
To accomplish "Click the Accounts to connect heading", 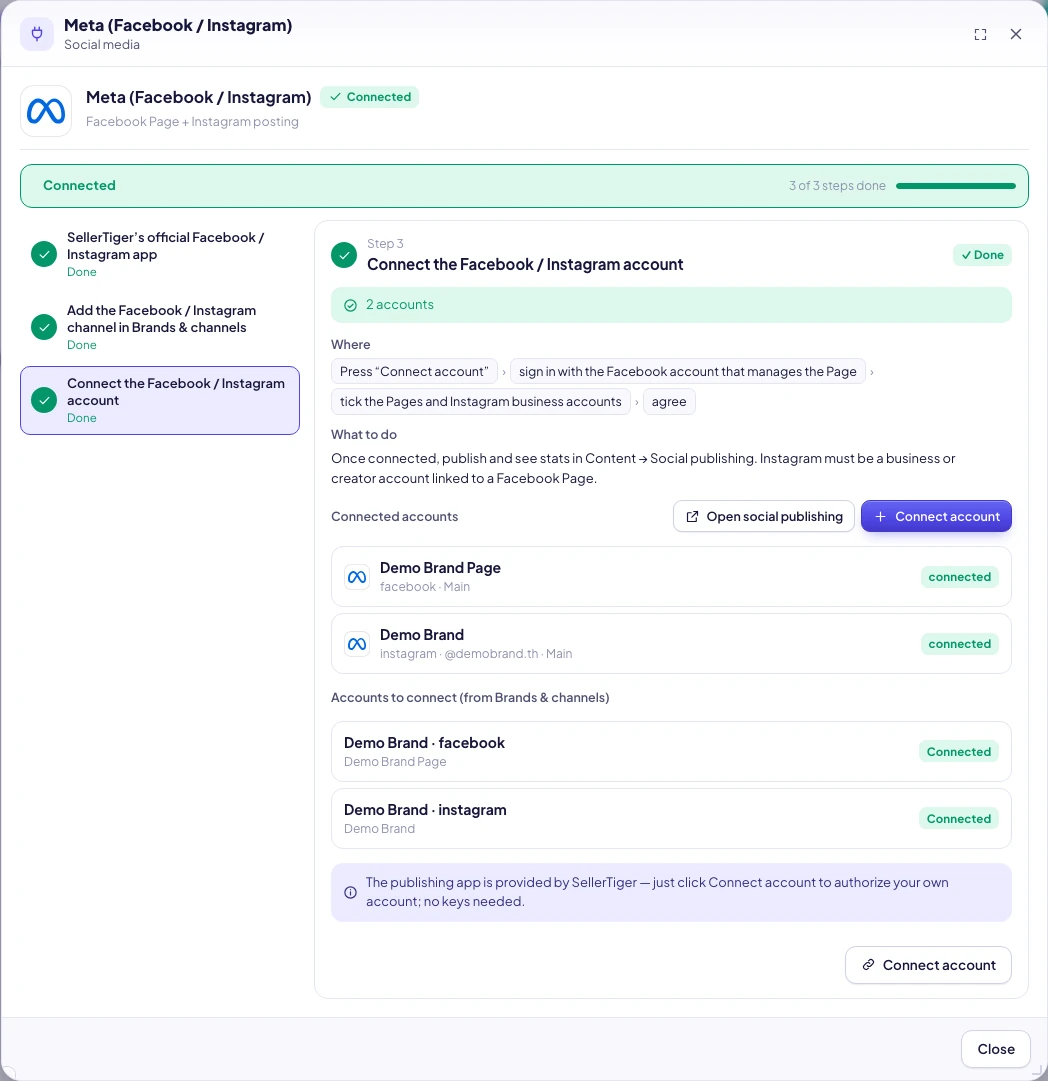I will 470,698.
